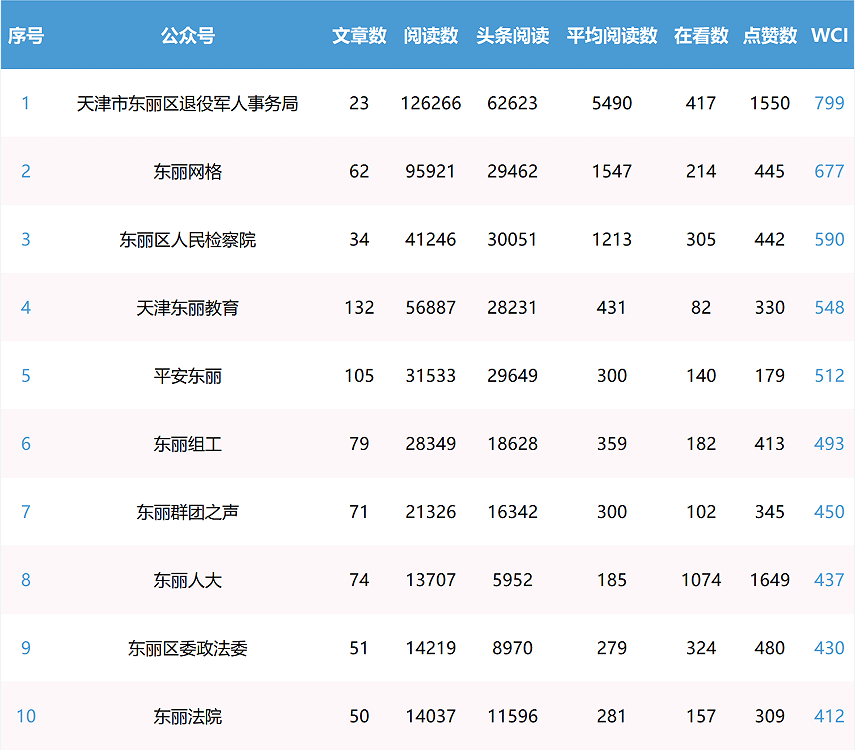The height and width of the screenshot is (750, 855).
Task: Select 天津市东丽区退役军人事务局 account name
Action: (188, 104)
